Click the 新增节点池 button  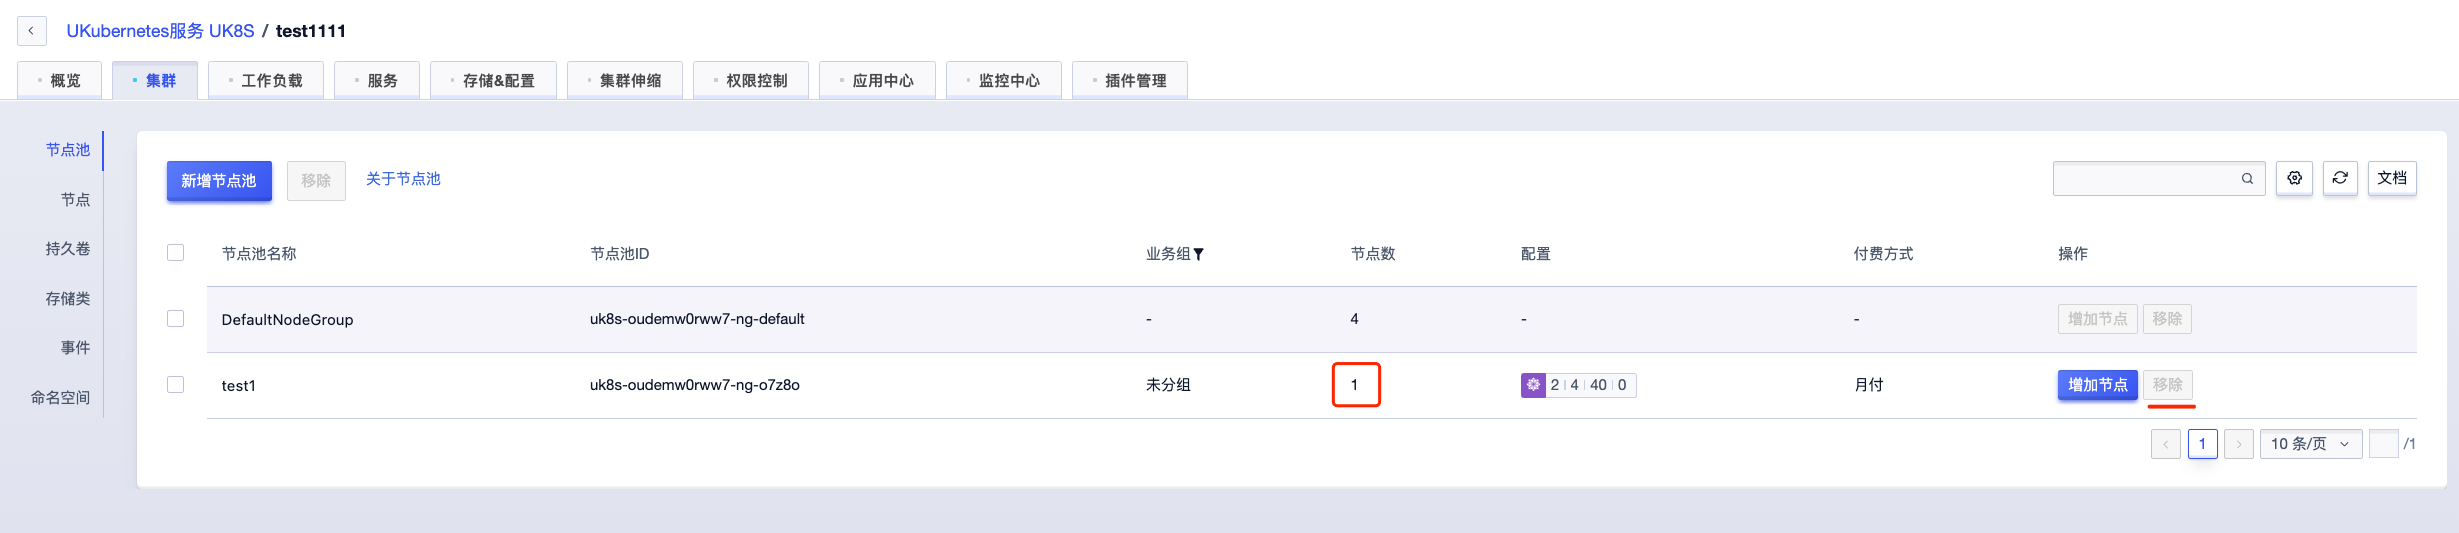[219, 181]
